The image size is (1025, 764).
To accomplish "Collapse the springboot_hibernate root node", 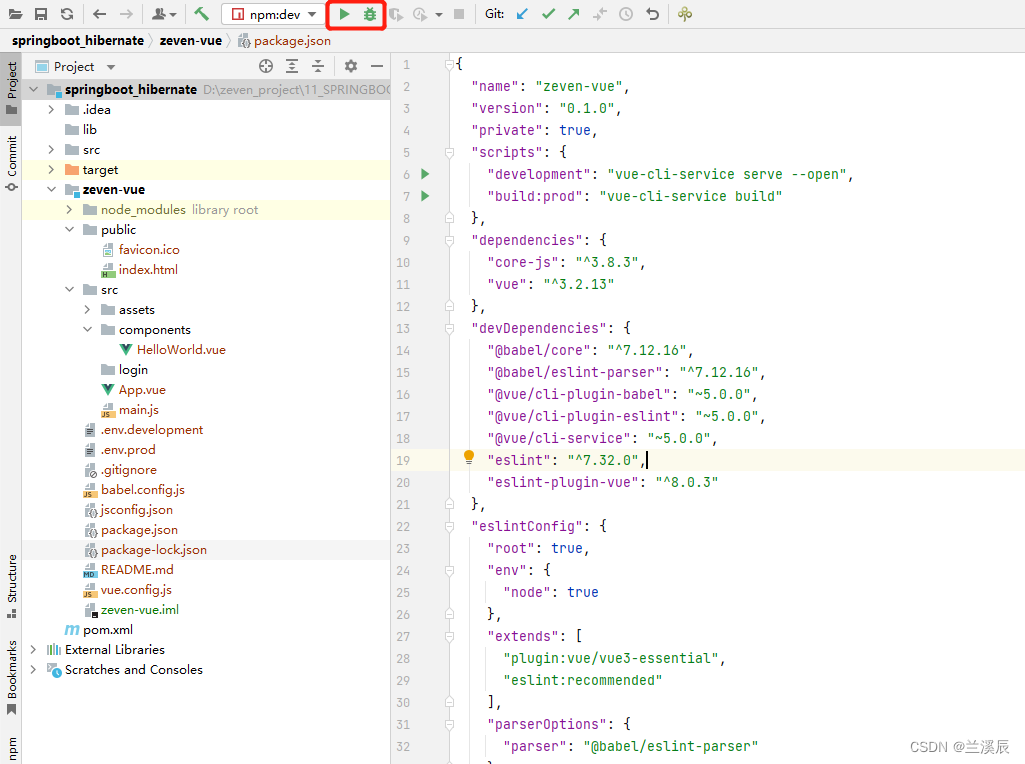I will point(34,89).
